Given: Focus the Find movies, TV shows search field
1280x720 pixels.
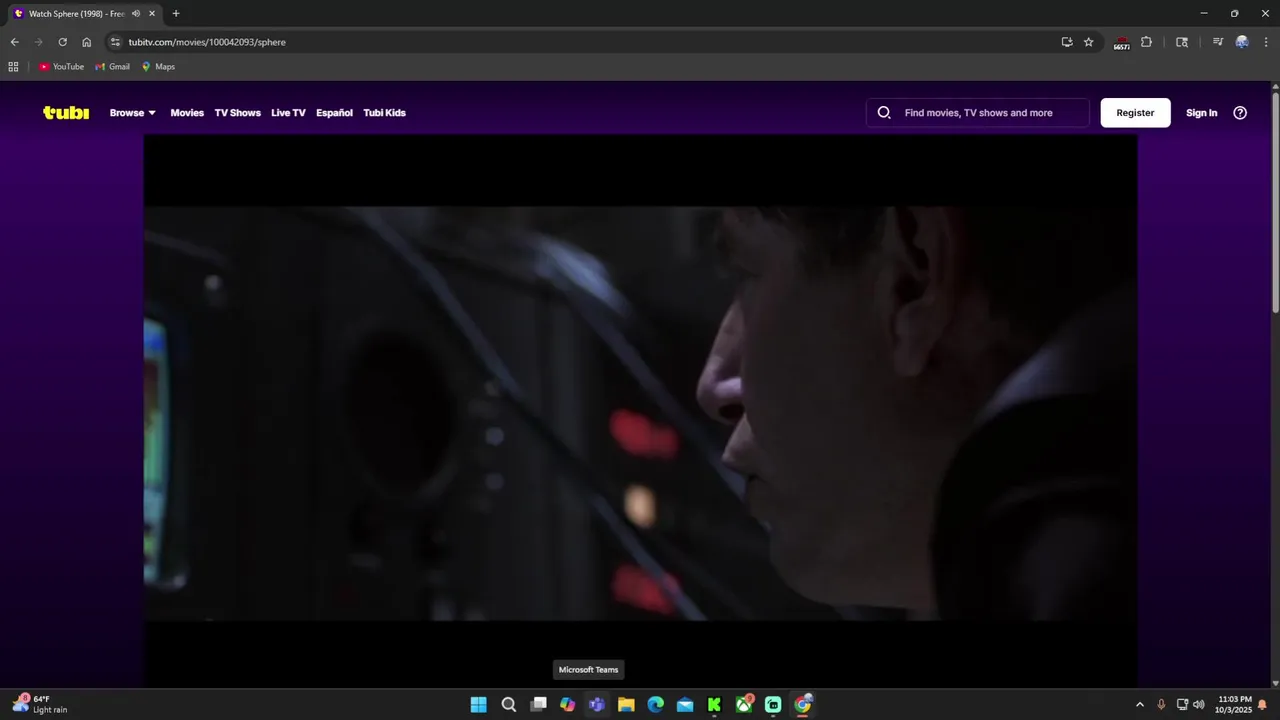Looking at the screenshot, I should 978,113.
